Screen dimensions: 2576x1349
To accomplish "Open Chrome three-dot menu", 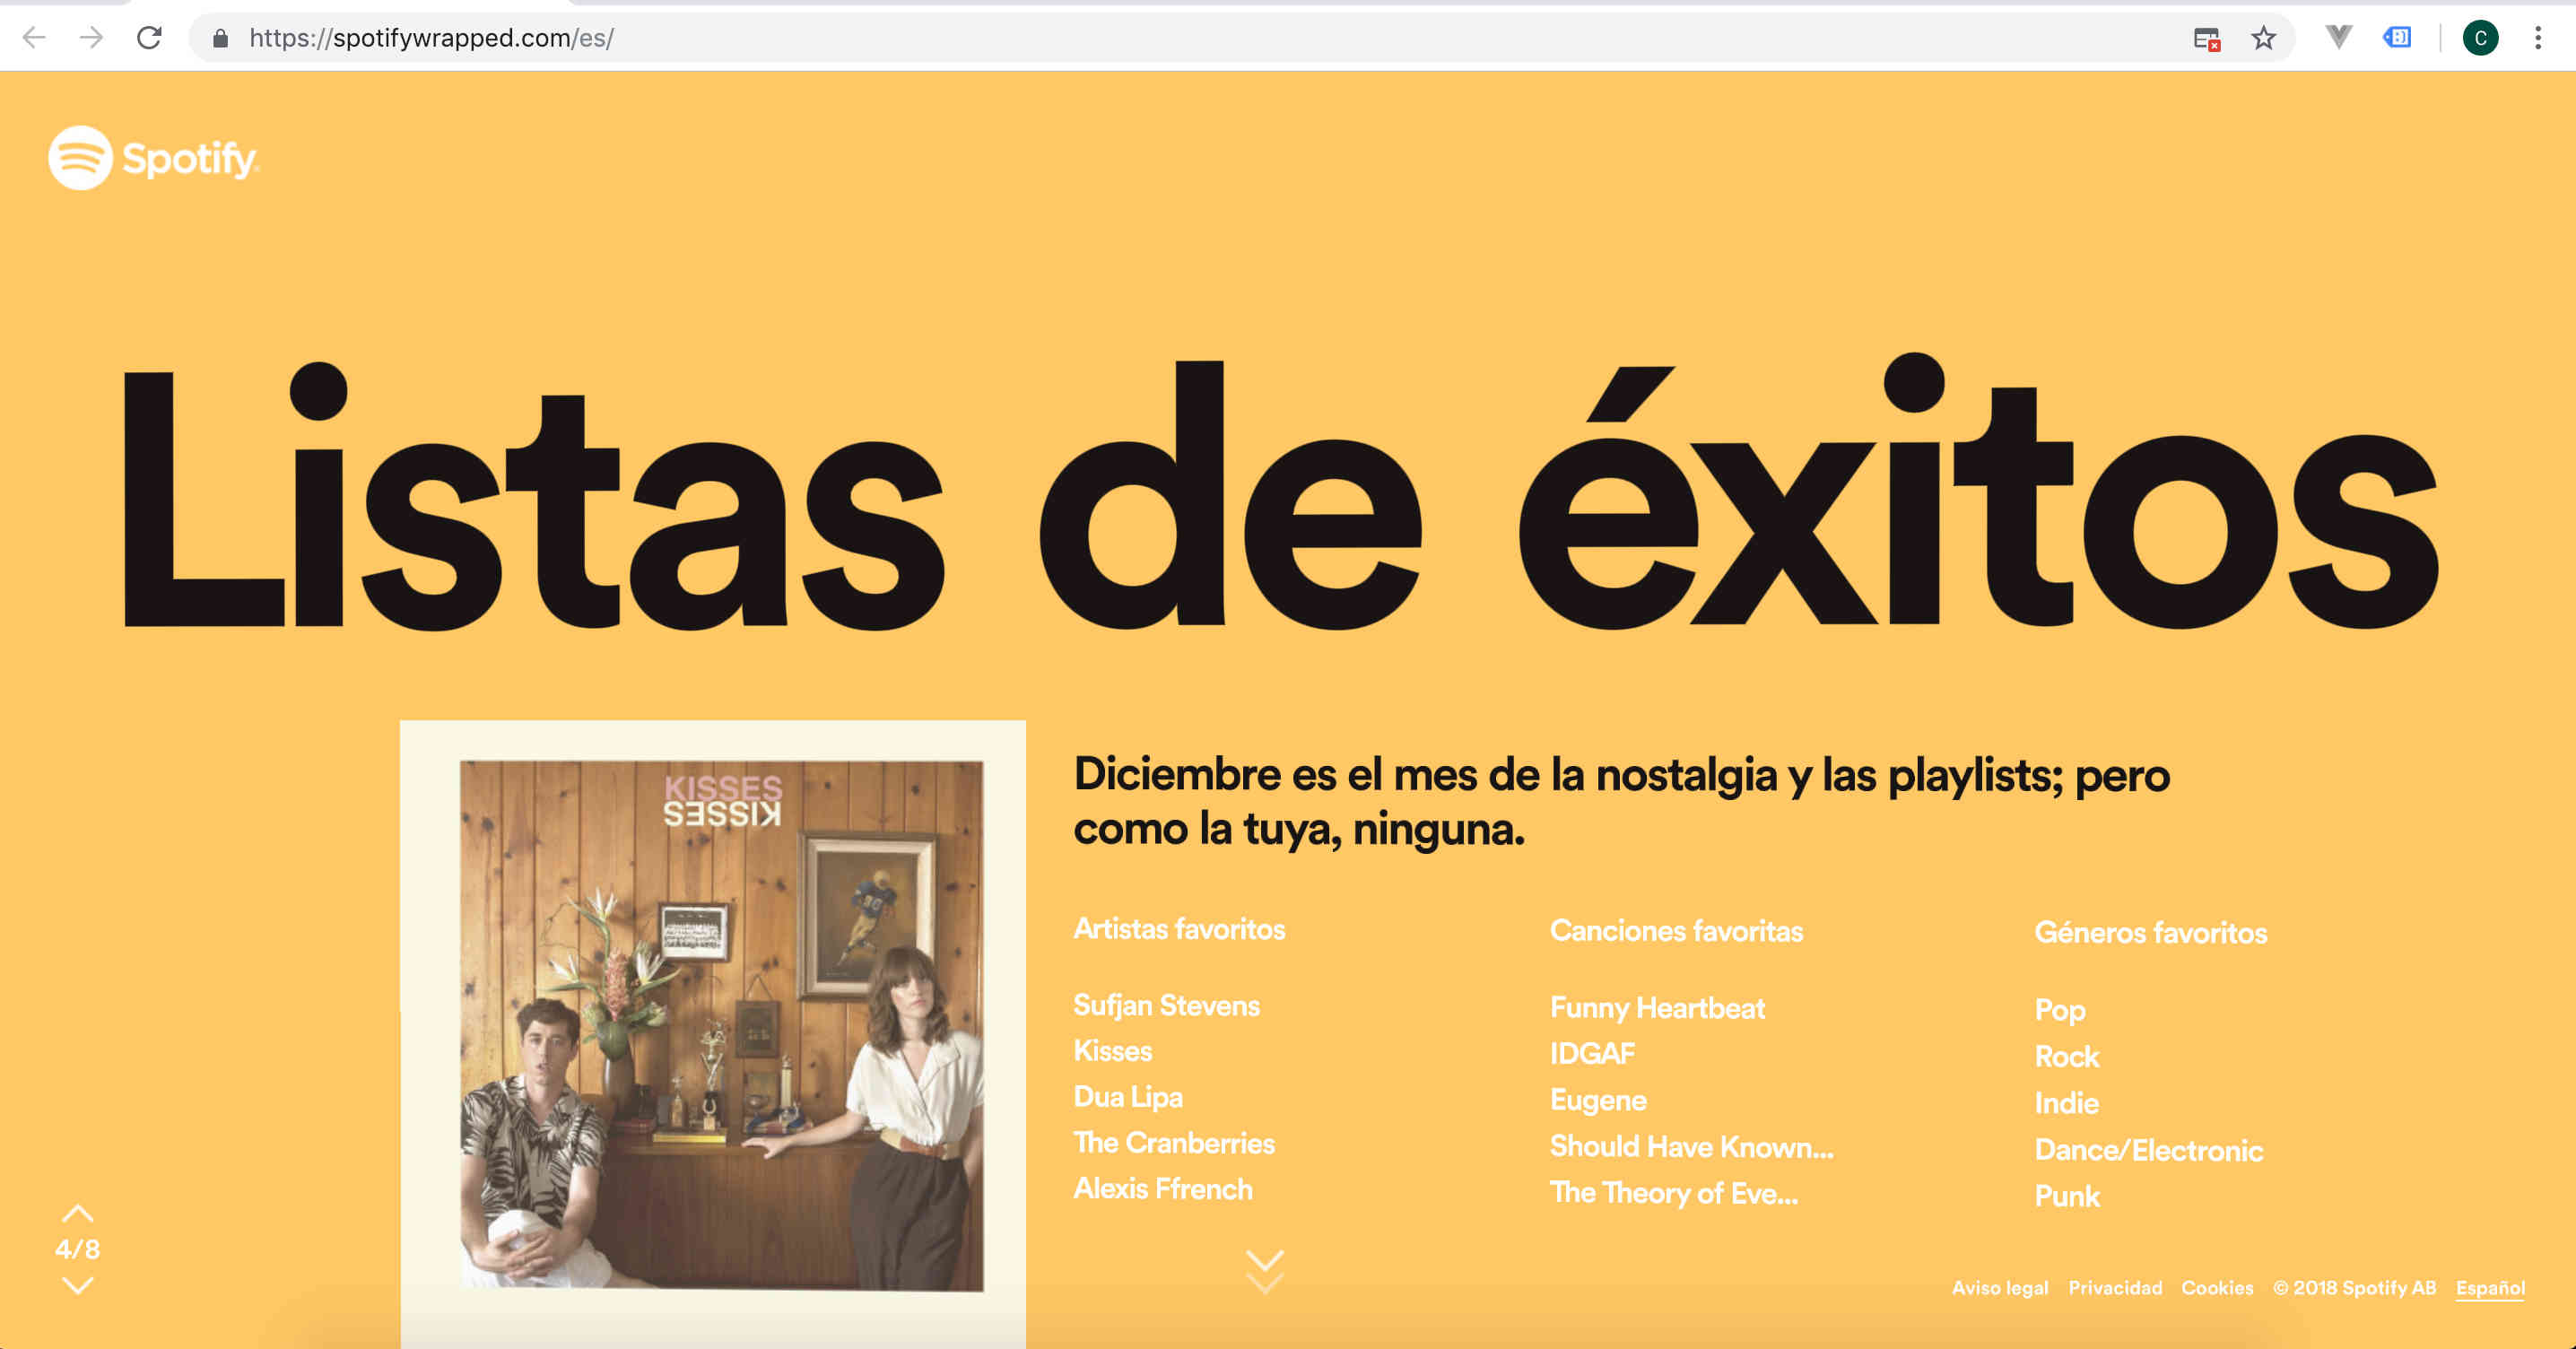I will [x=2538, y=38].
